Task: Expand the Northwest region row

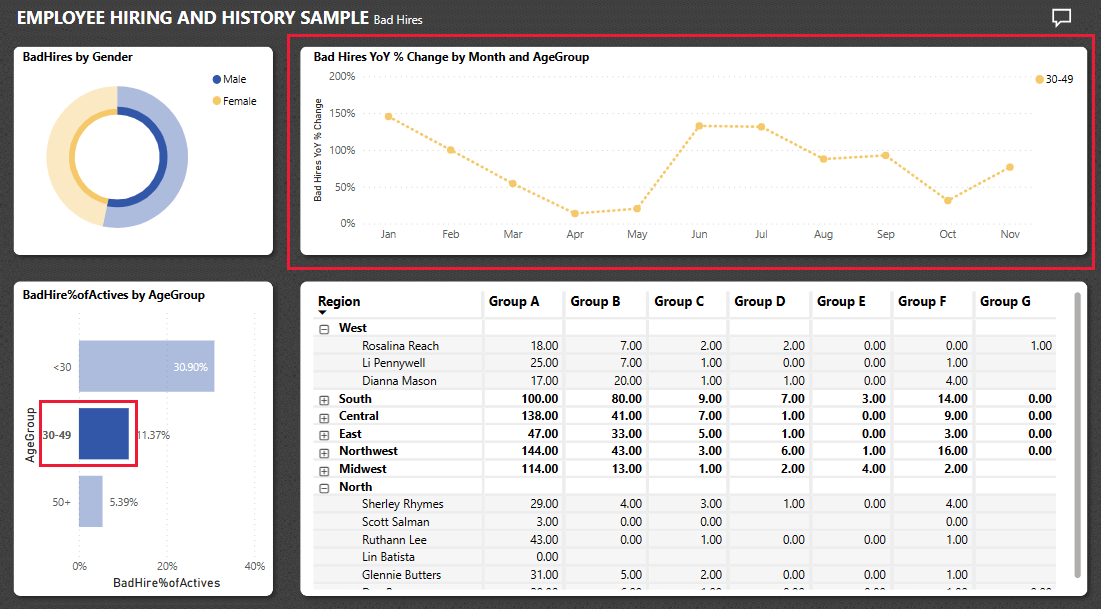Action: pos(323,452)
